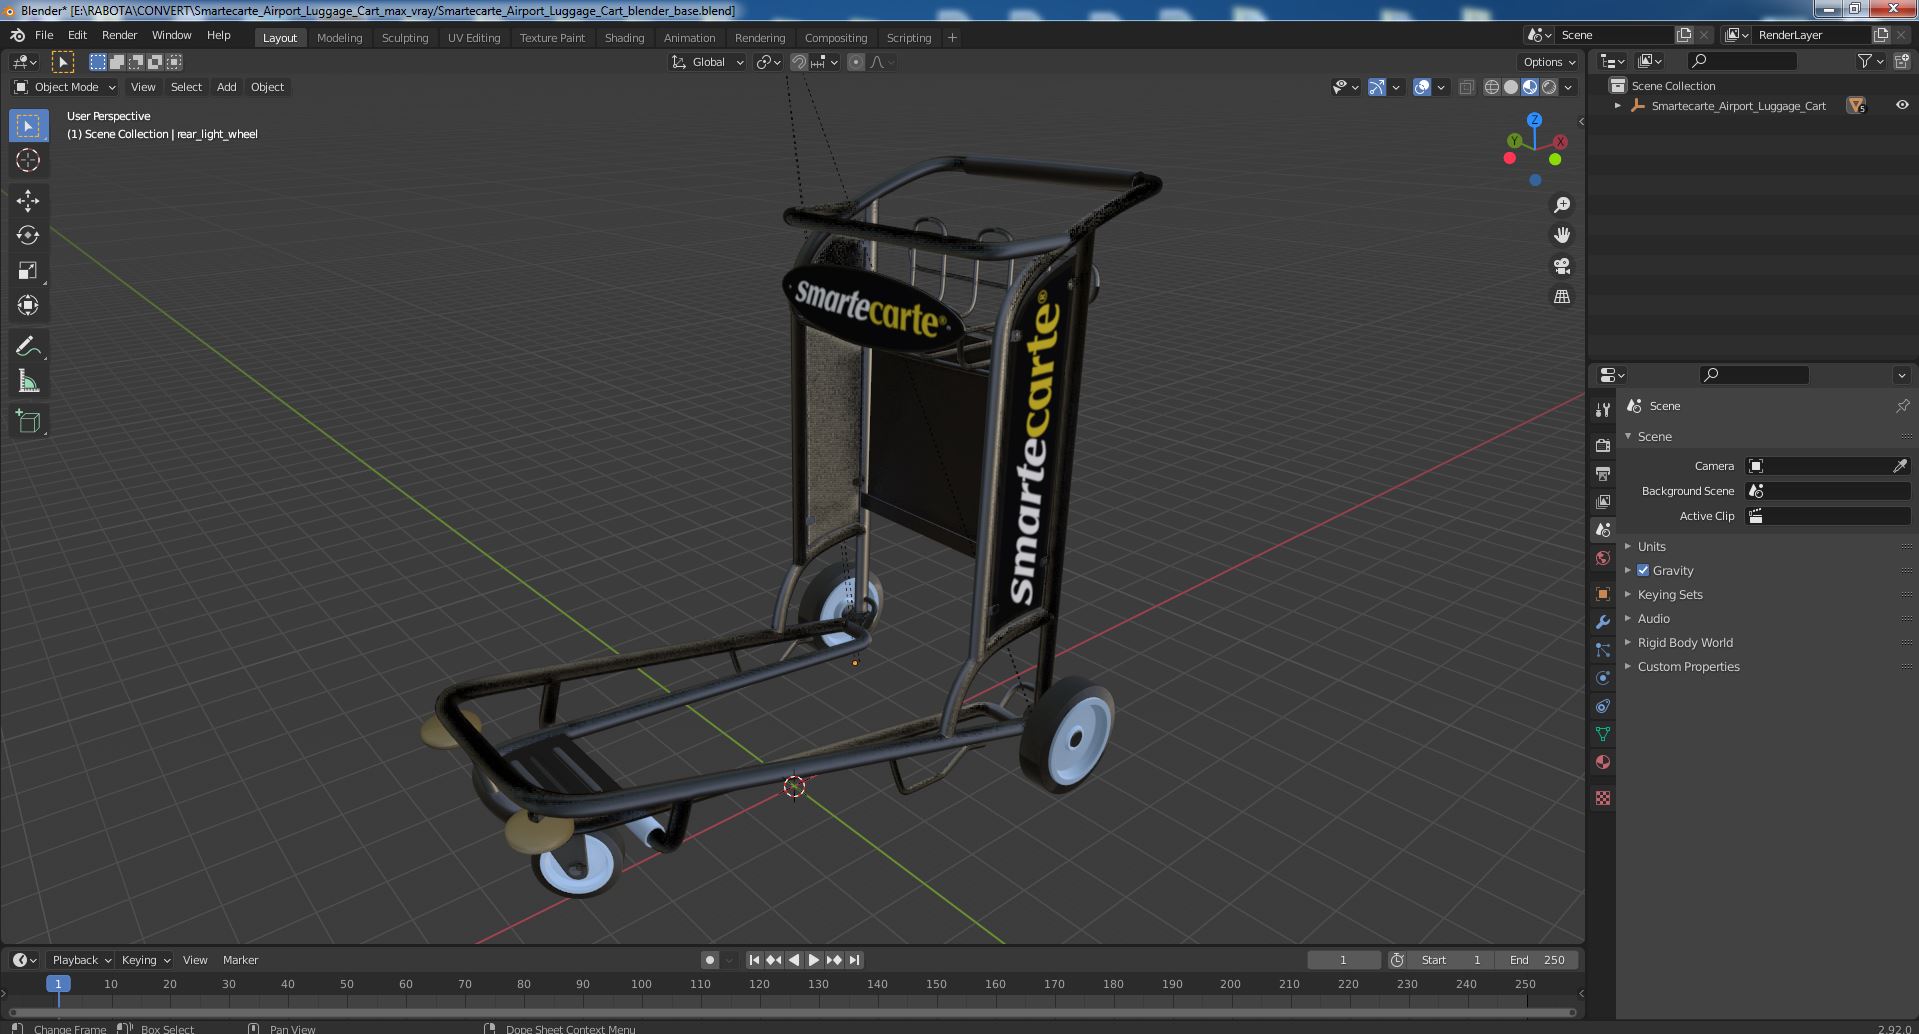This screenshot has height=1034, width=1919.
Task: Open the Tool properties tab
Action: [1603, 410]
